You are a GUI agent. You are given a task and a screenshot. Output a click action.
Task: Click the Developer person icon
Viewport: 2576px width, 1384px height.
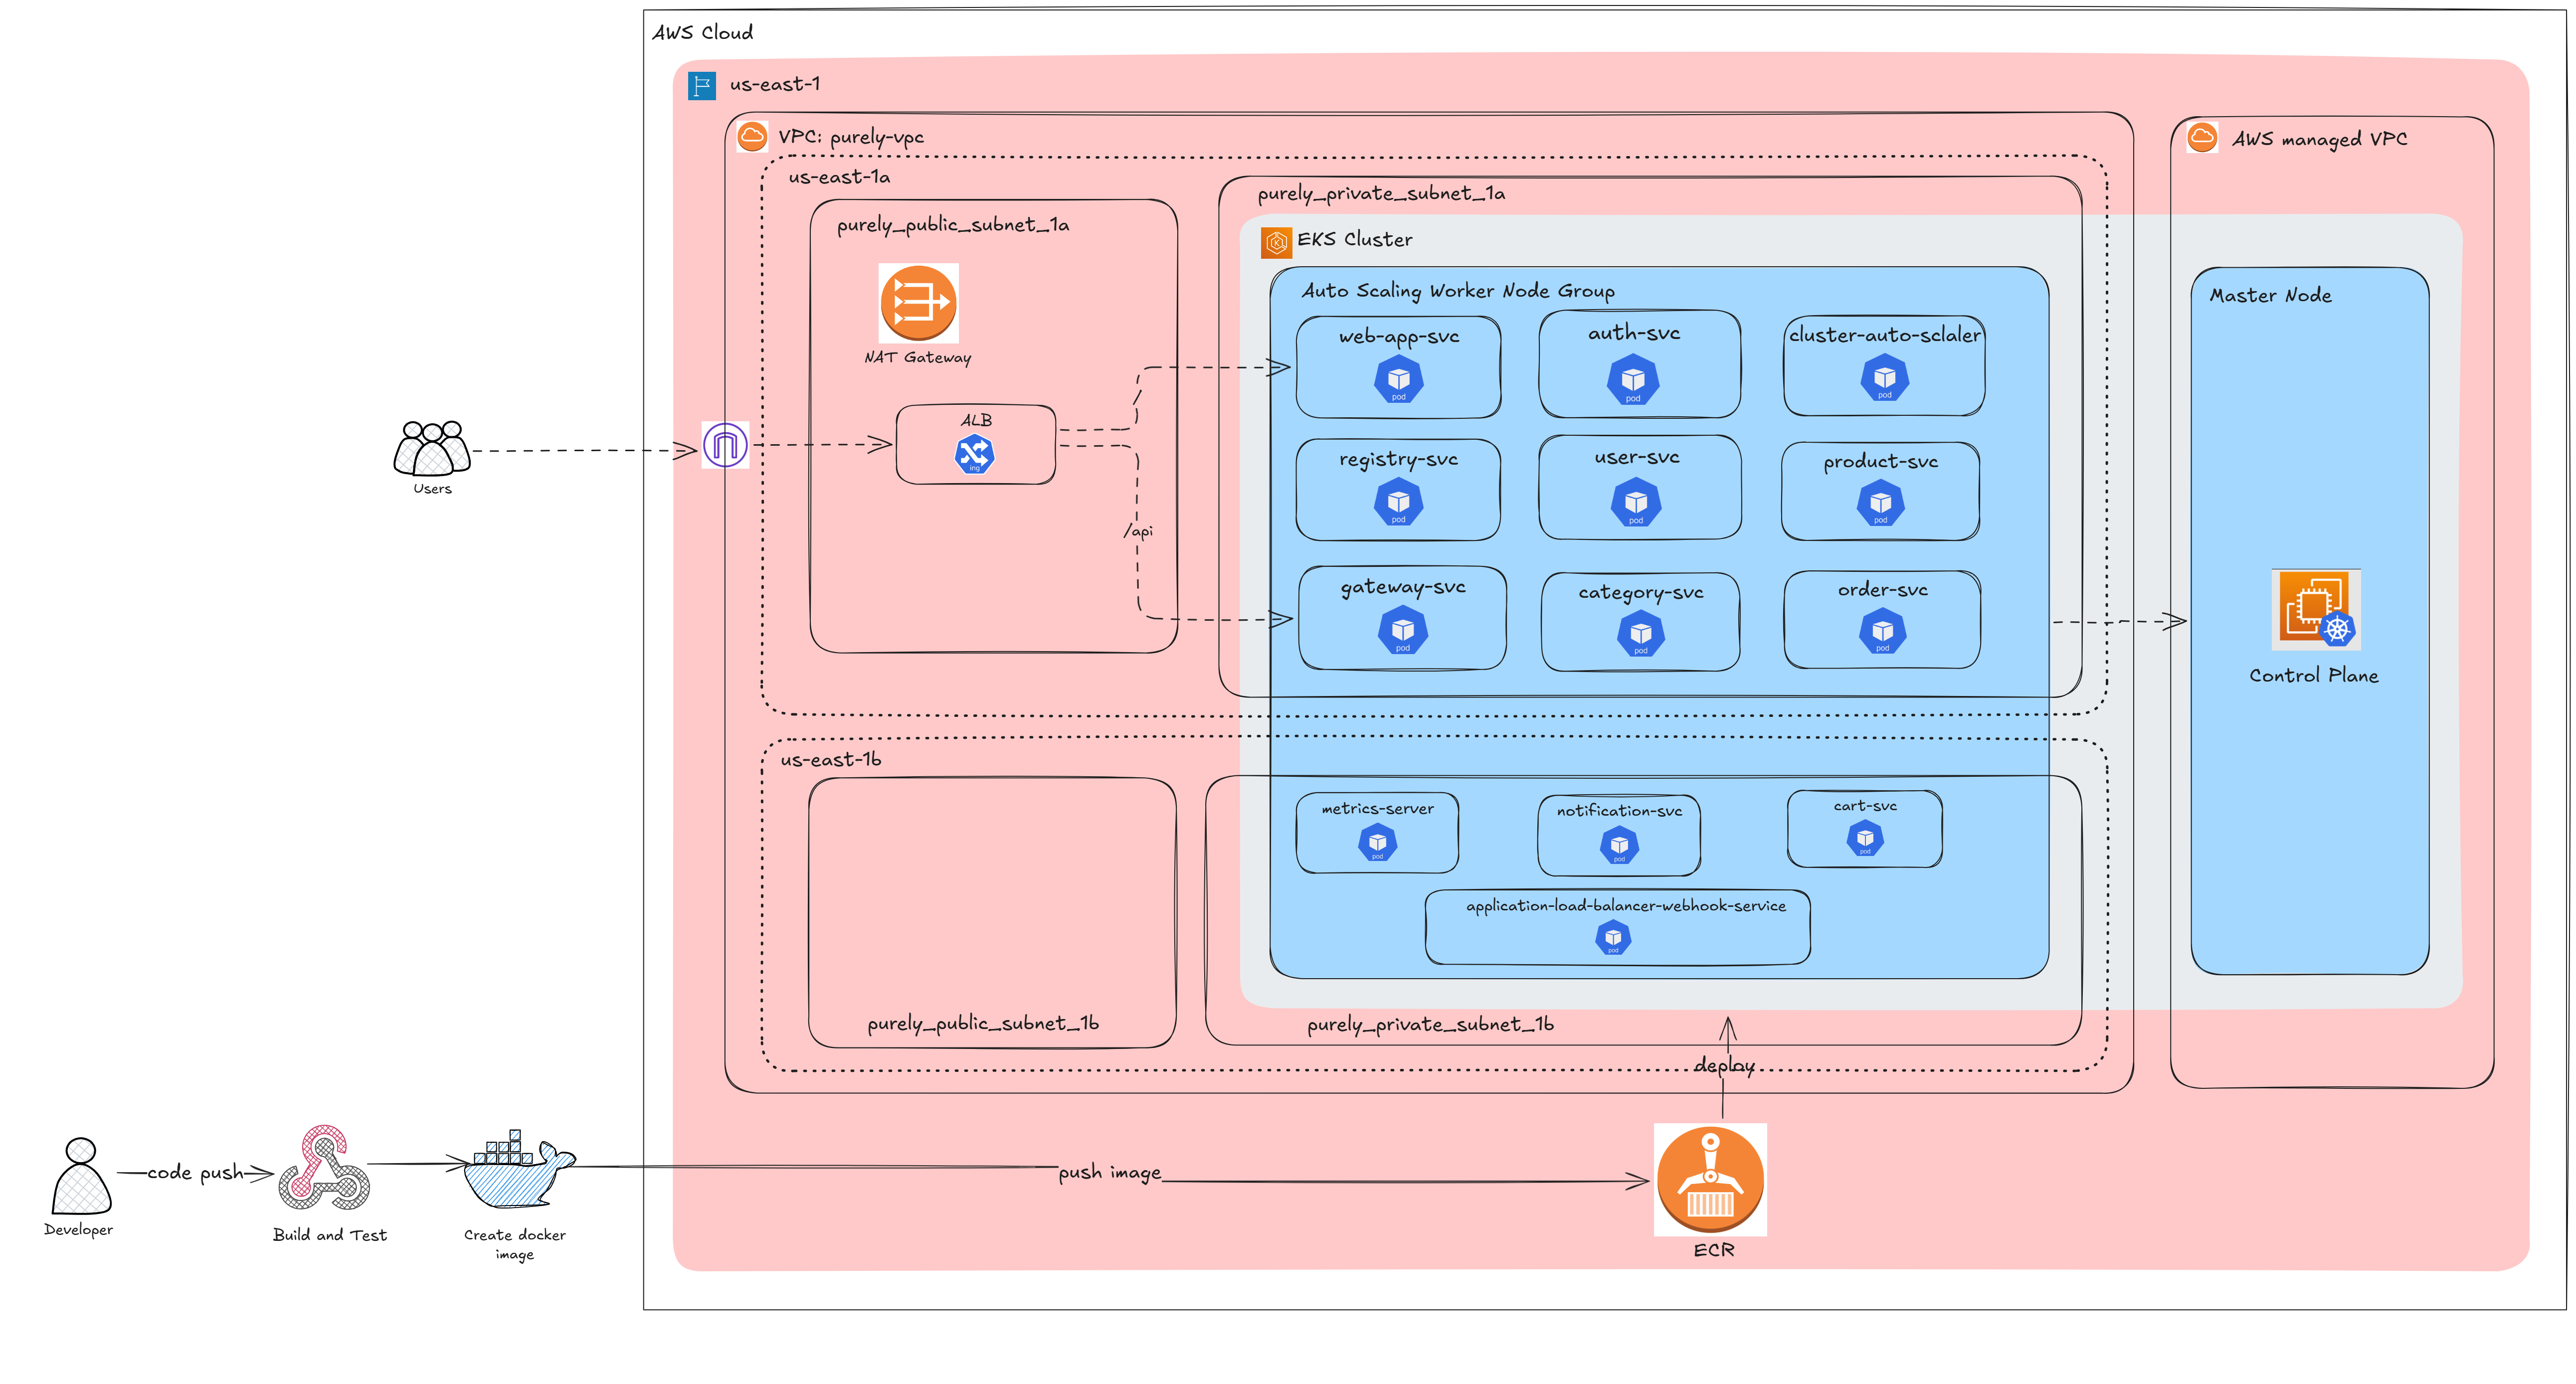81,1175
